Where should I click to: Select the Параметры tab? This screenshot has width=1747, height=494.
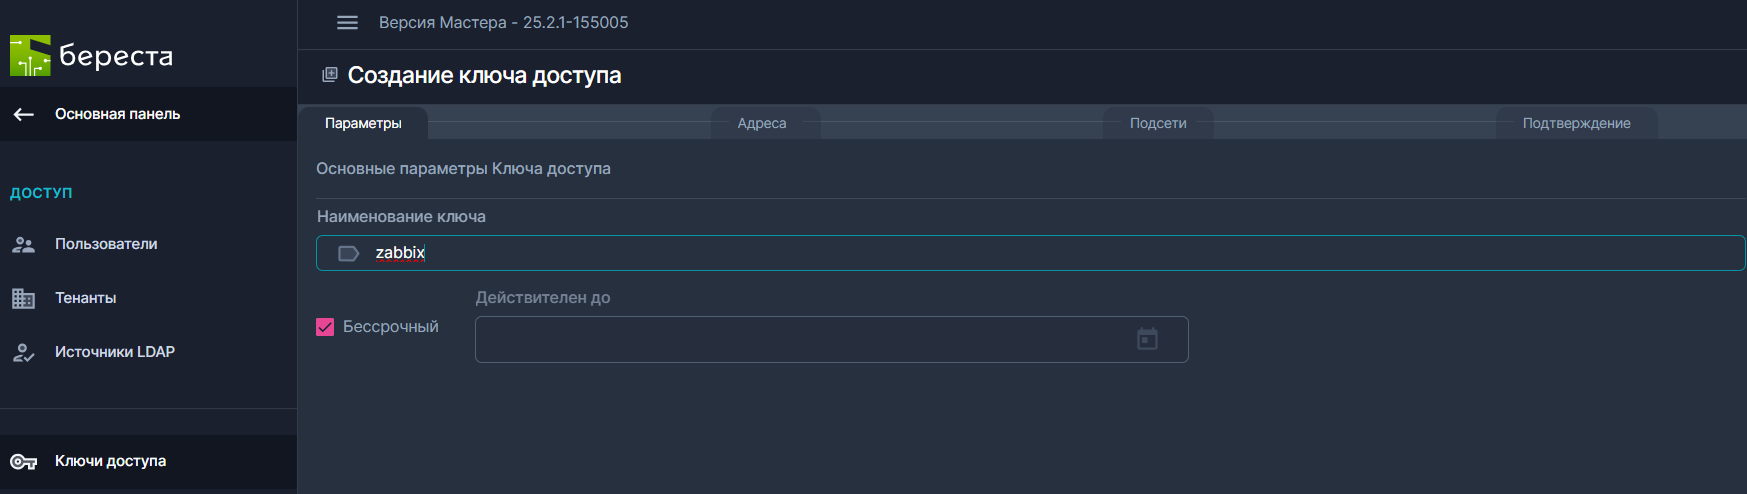pyautogui.click(x=363, y=124)
